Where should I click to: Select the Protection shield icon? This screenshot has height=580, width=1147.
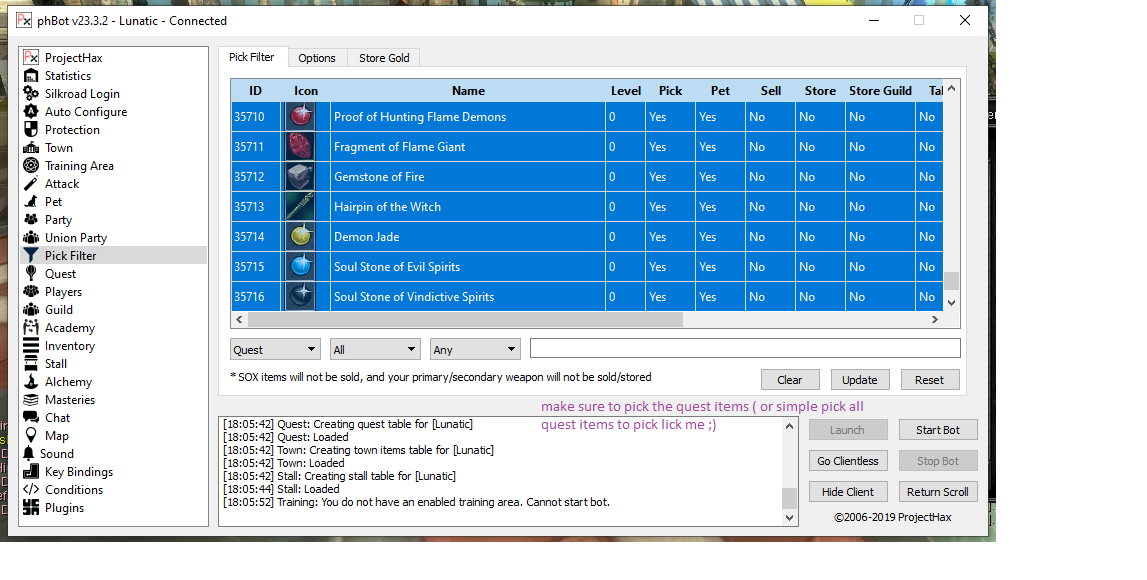pos(31,130)
